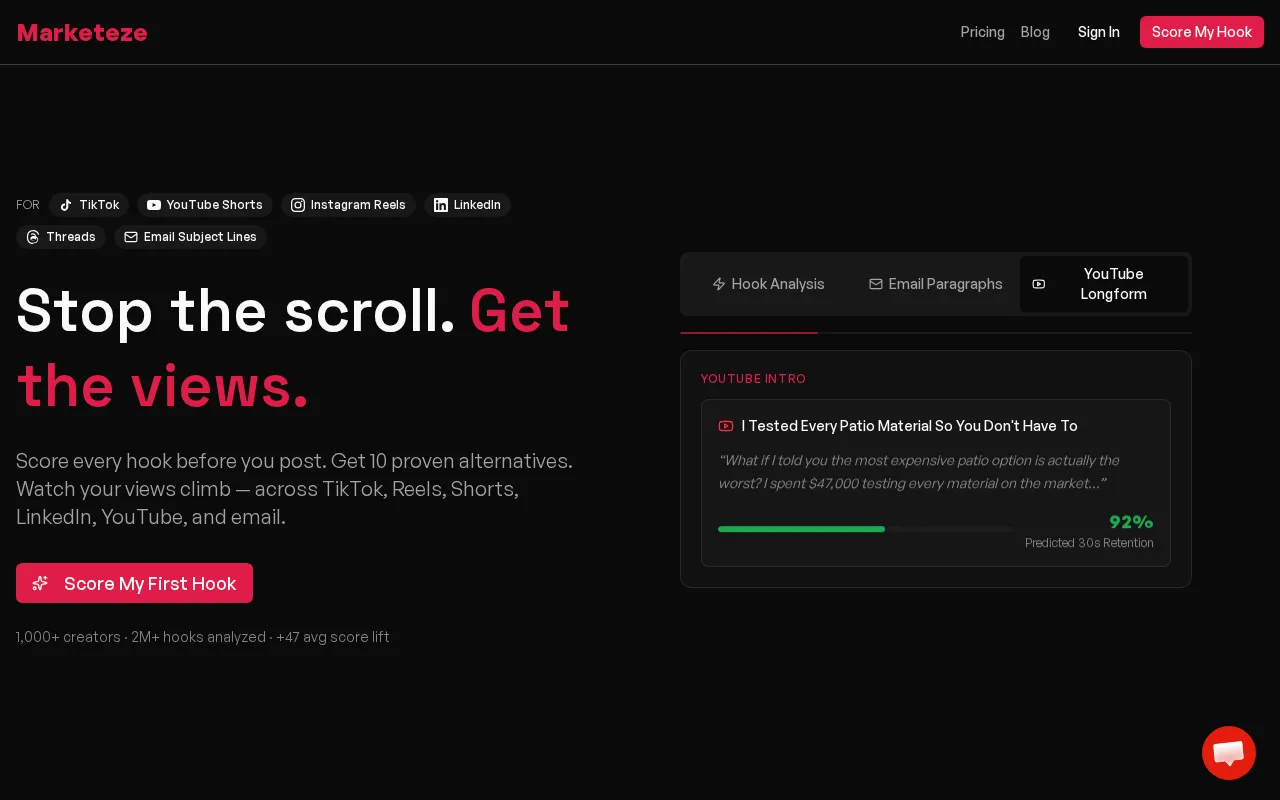Click the Threads logo icon
Image resolution: width=1280 pixels, height=800 pixels.
[x=33, y=237]
